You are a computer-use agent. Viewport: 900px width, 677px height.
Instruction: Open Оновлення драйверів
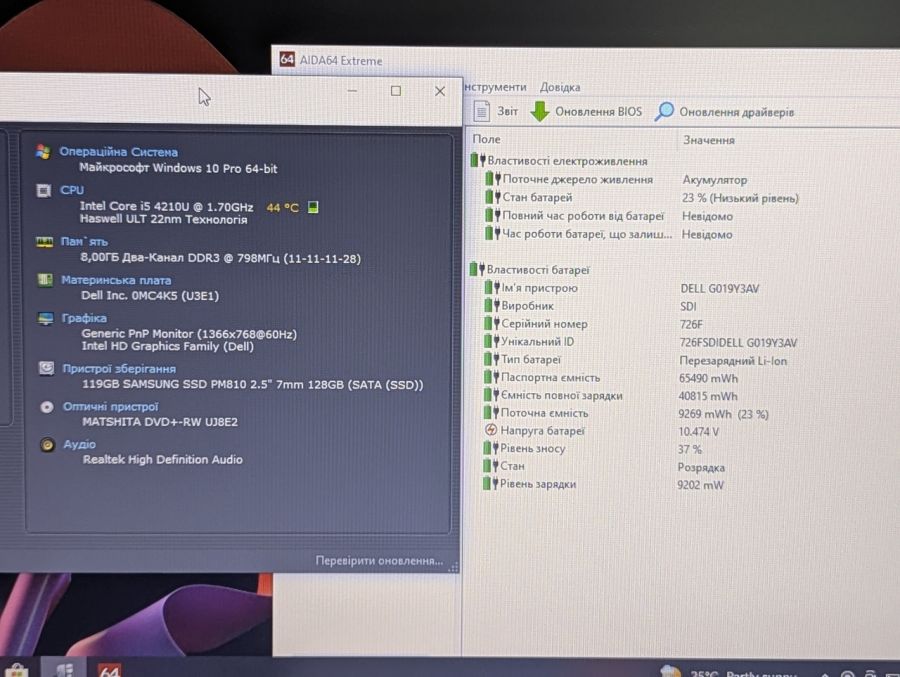[x=736, y=112]
